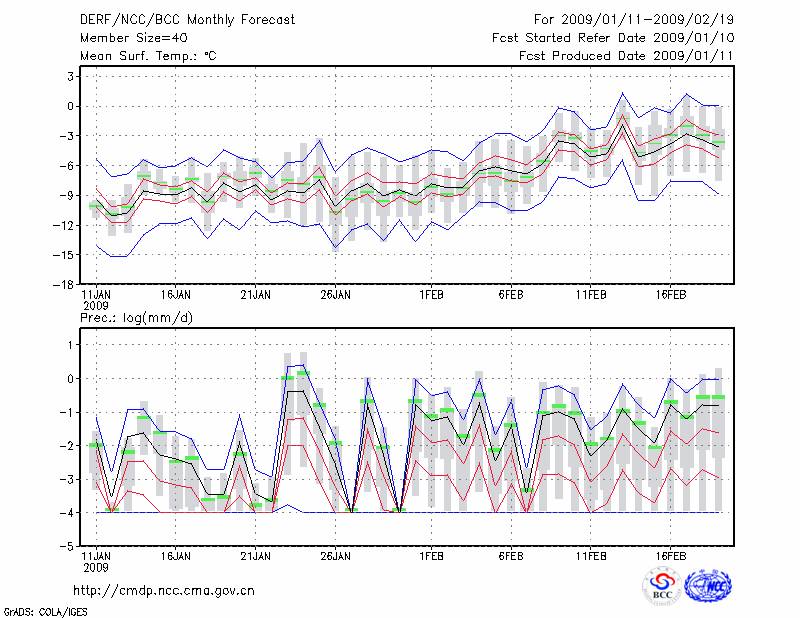
Task: Click the BCC logo icon
Action: [x=662, y=587]
